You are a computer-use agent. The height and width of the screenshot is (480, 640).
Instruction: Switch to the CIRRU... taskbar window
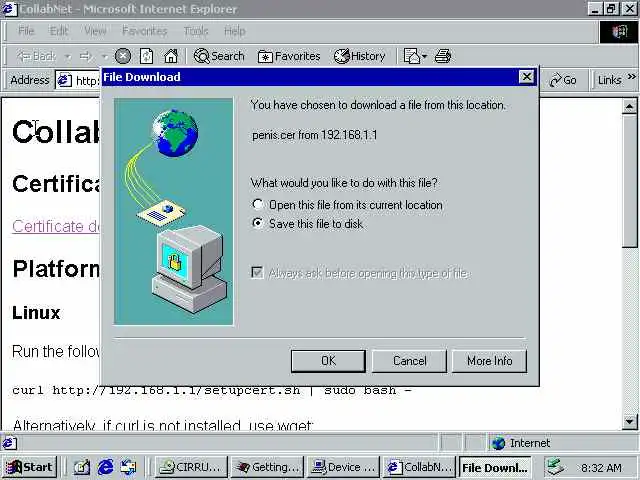[x=191, y=467]
